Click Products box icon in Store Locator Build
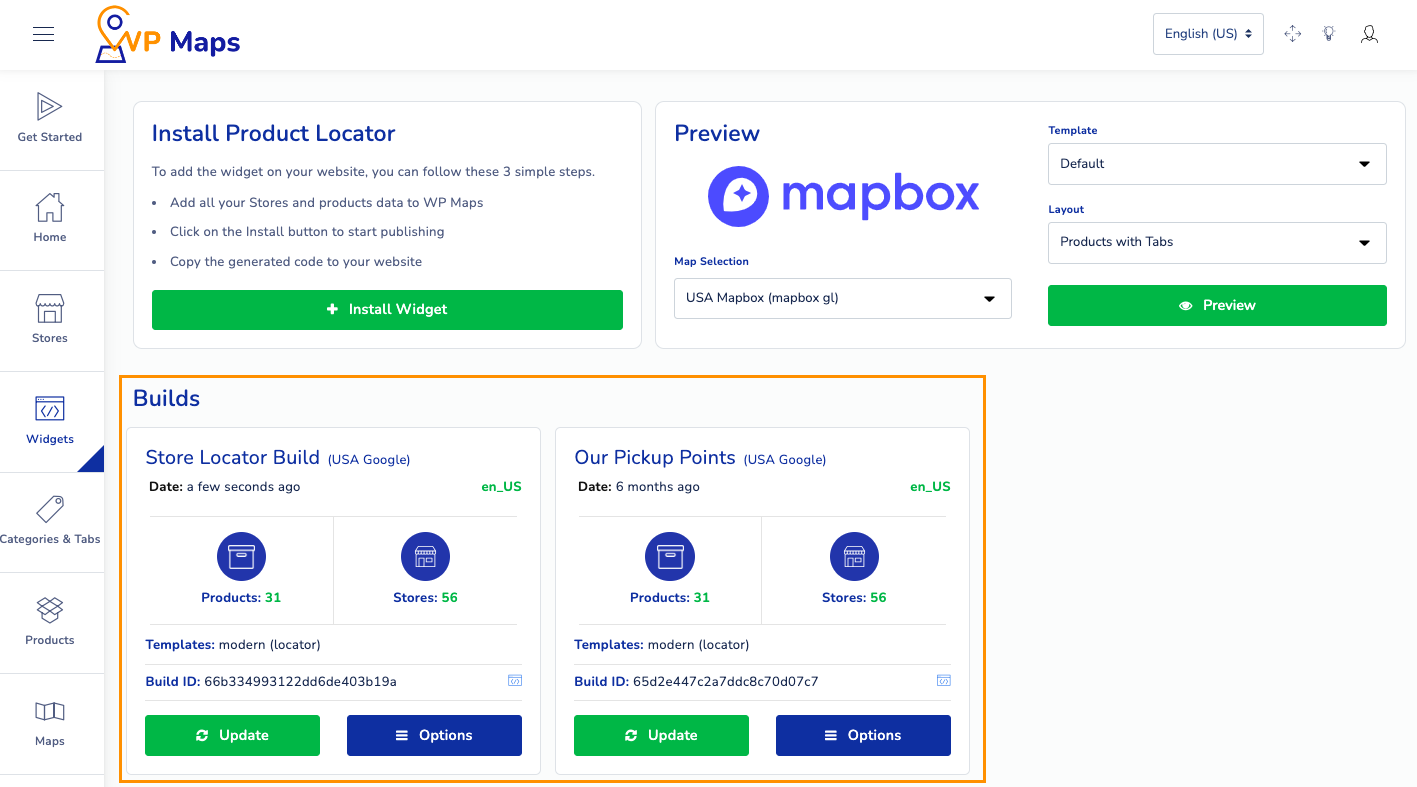Viewport: 1417px width, 787px height. 241,557
